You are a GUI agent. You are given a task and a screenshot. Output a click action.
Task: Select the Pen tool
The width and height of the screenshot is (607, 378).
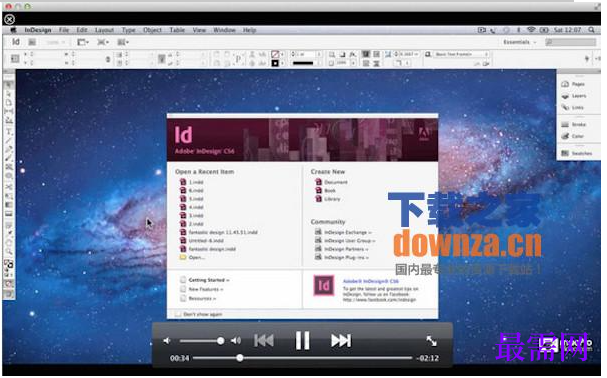coord(9,149)
